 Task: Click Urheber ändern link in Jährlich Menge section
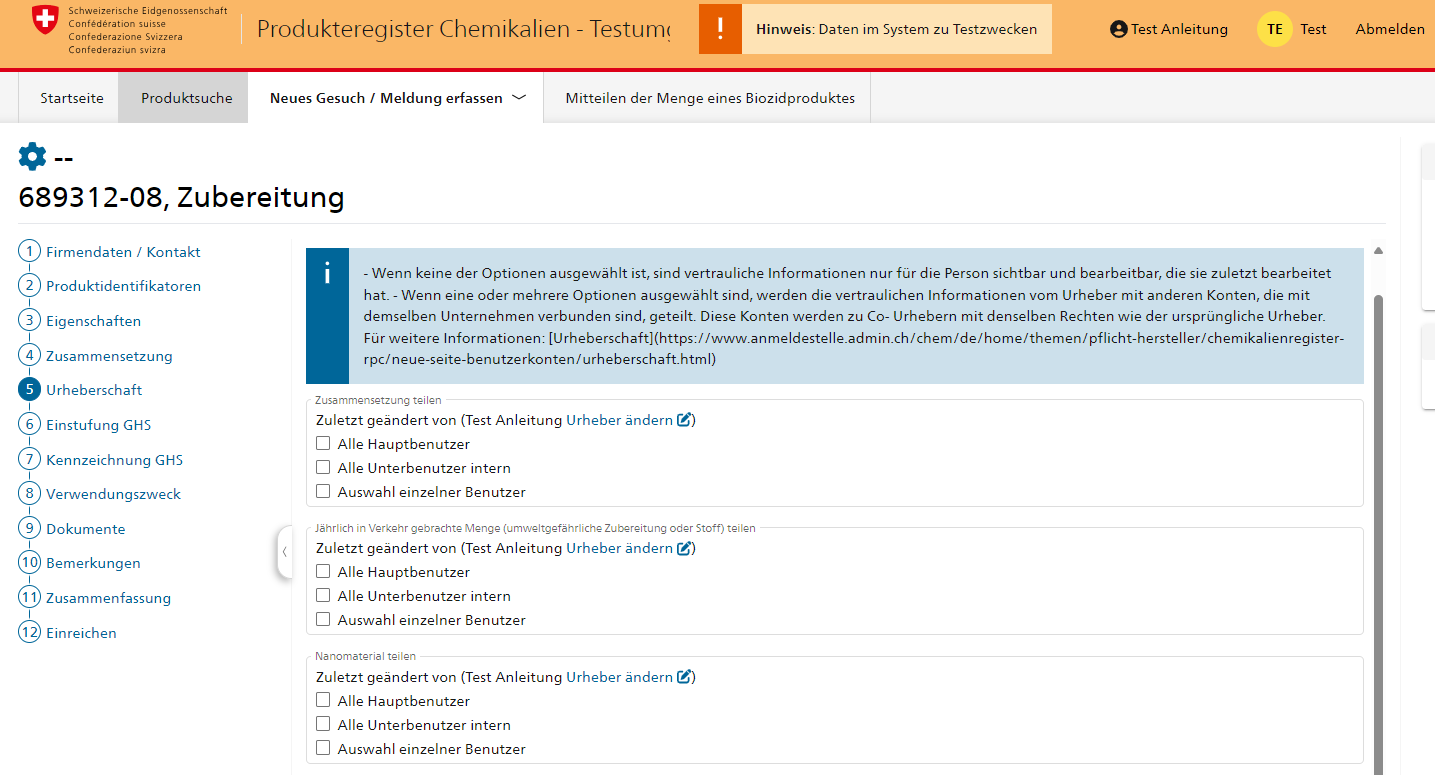(619, 548)
